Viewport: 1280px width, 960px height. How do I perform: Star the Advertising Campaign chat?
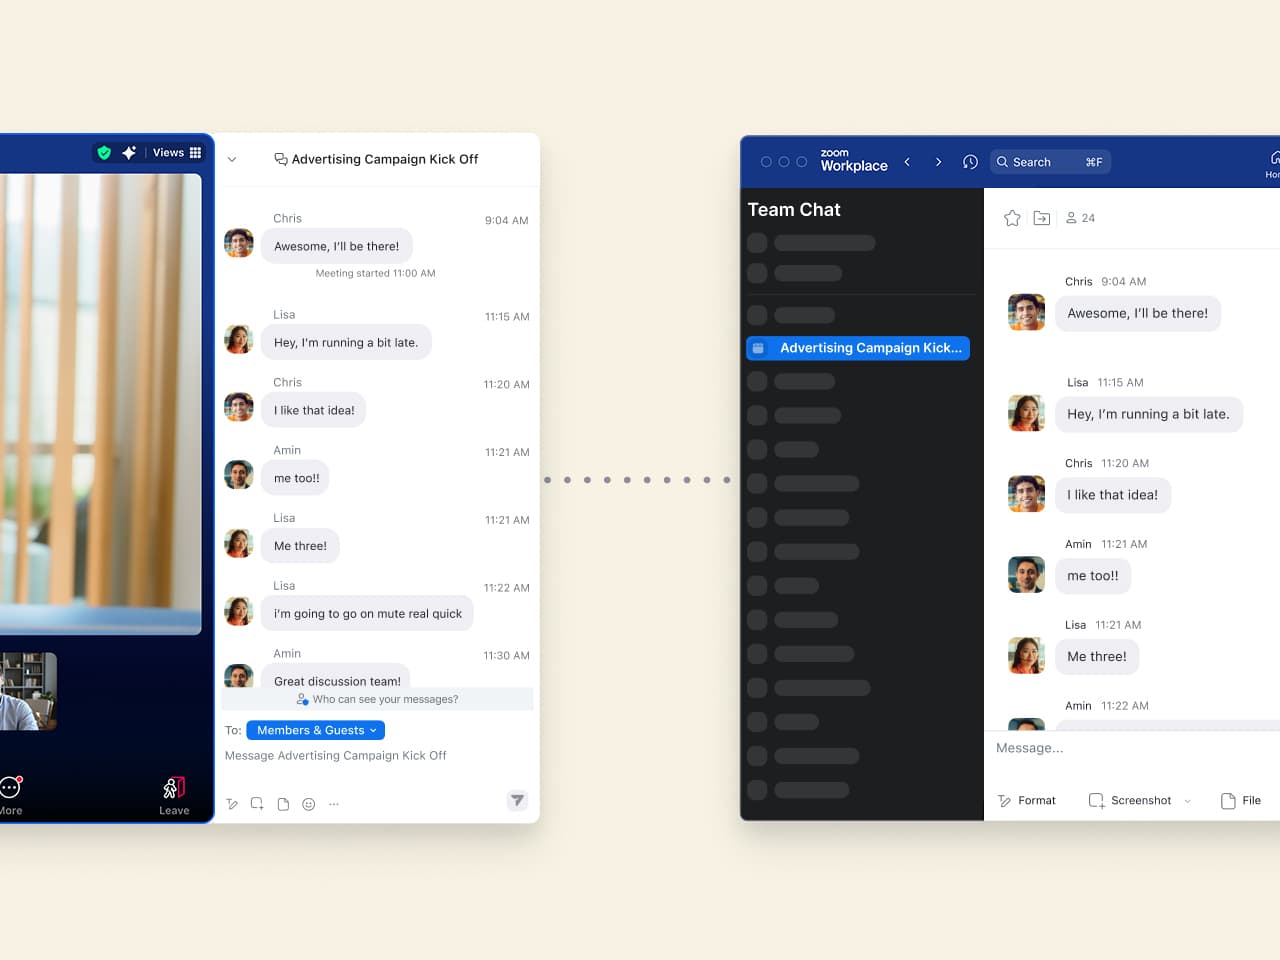[1012, 218]
